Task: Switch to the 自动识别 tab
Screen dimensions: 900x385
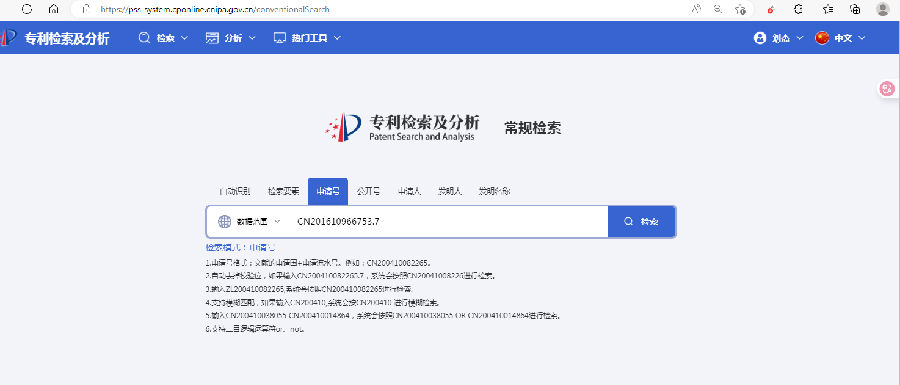Action: click(x=234, y=192)
